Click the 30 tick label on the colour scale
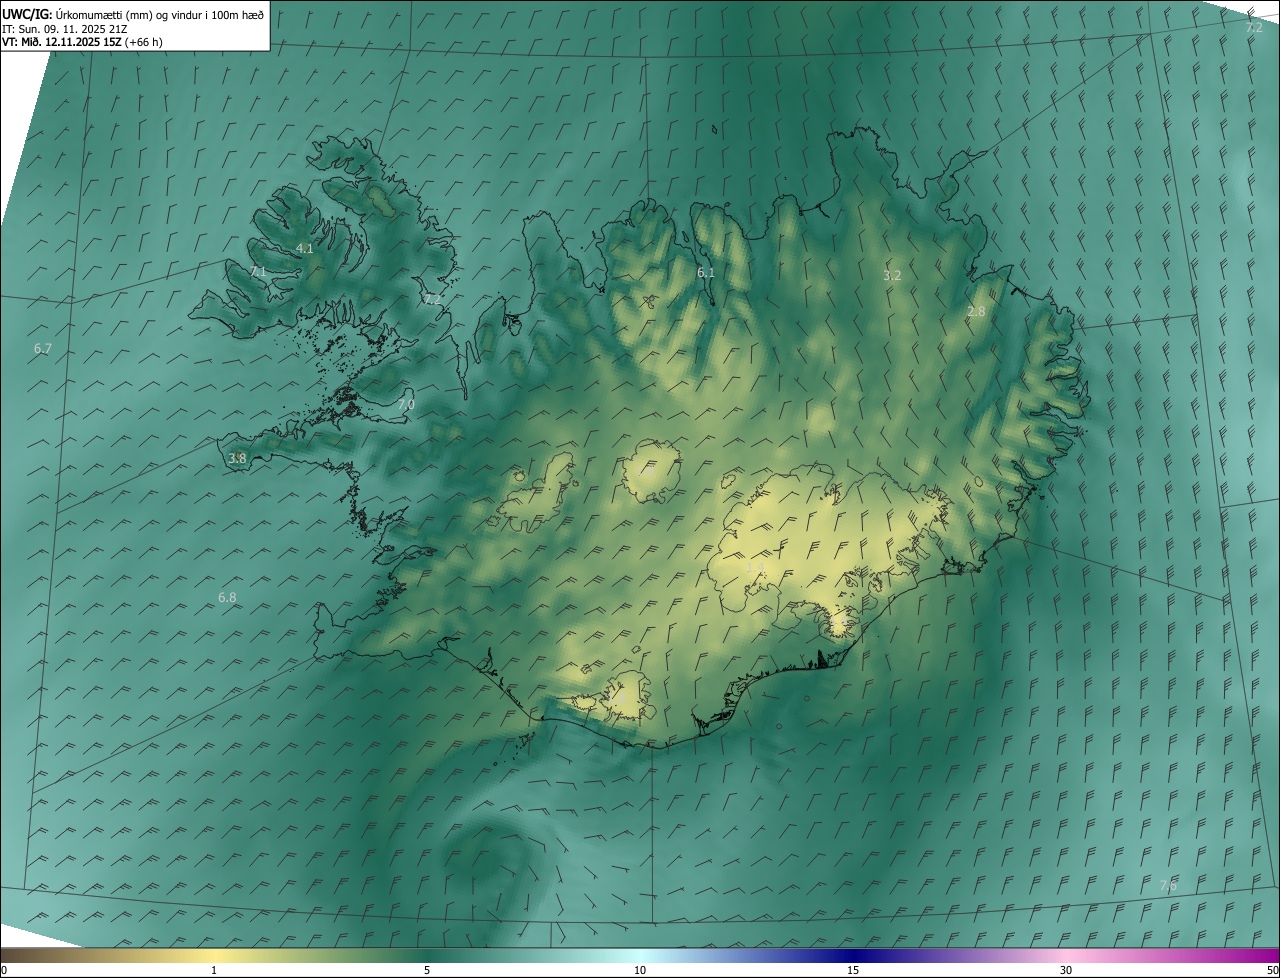 tap(1066, 970)
